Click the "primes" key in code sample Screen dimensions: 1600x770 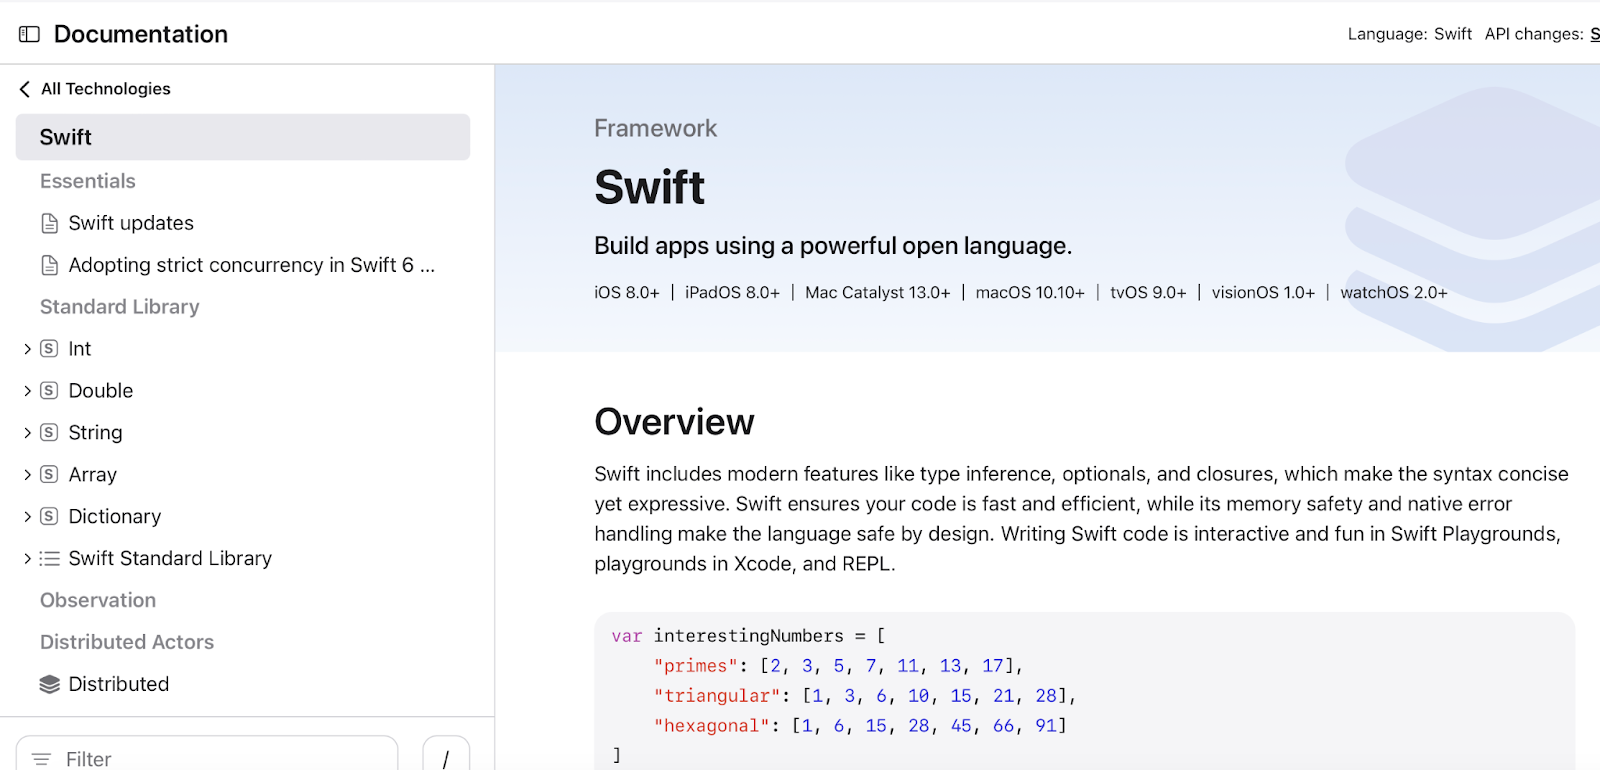point(696,666)
